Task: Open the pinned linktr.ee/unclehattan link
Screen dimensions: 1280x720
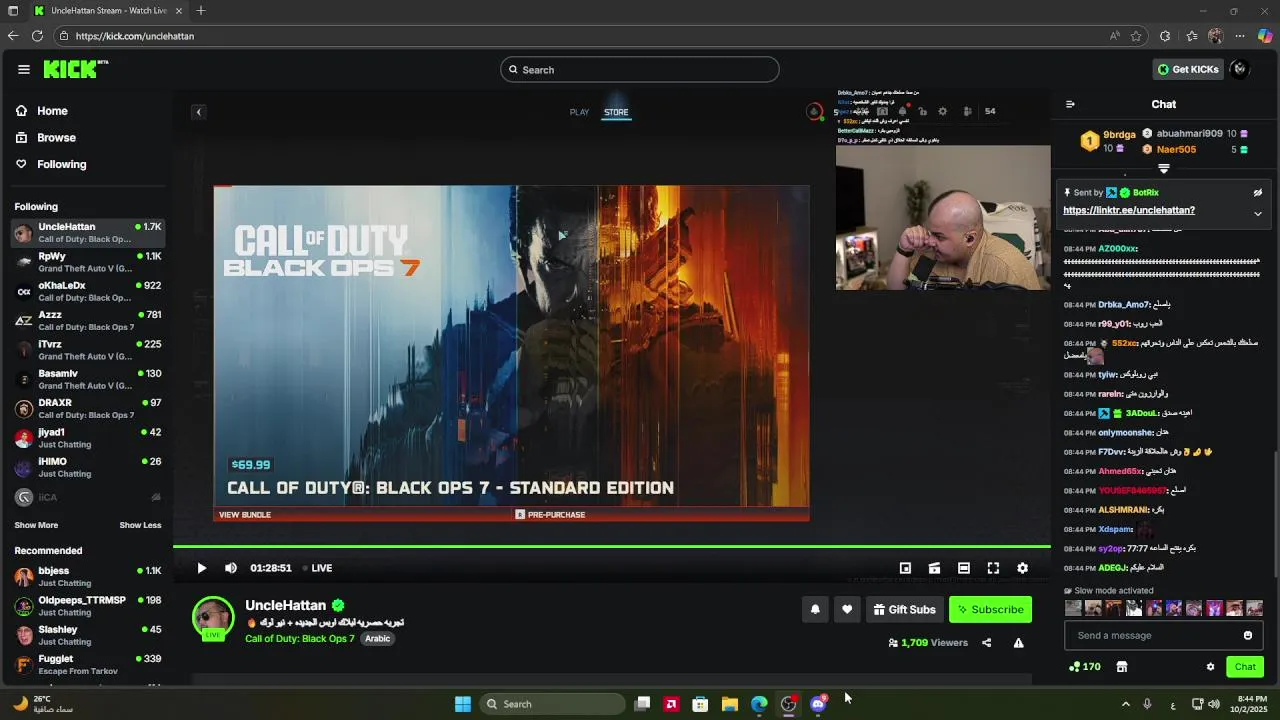Action: 1128,211
